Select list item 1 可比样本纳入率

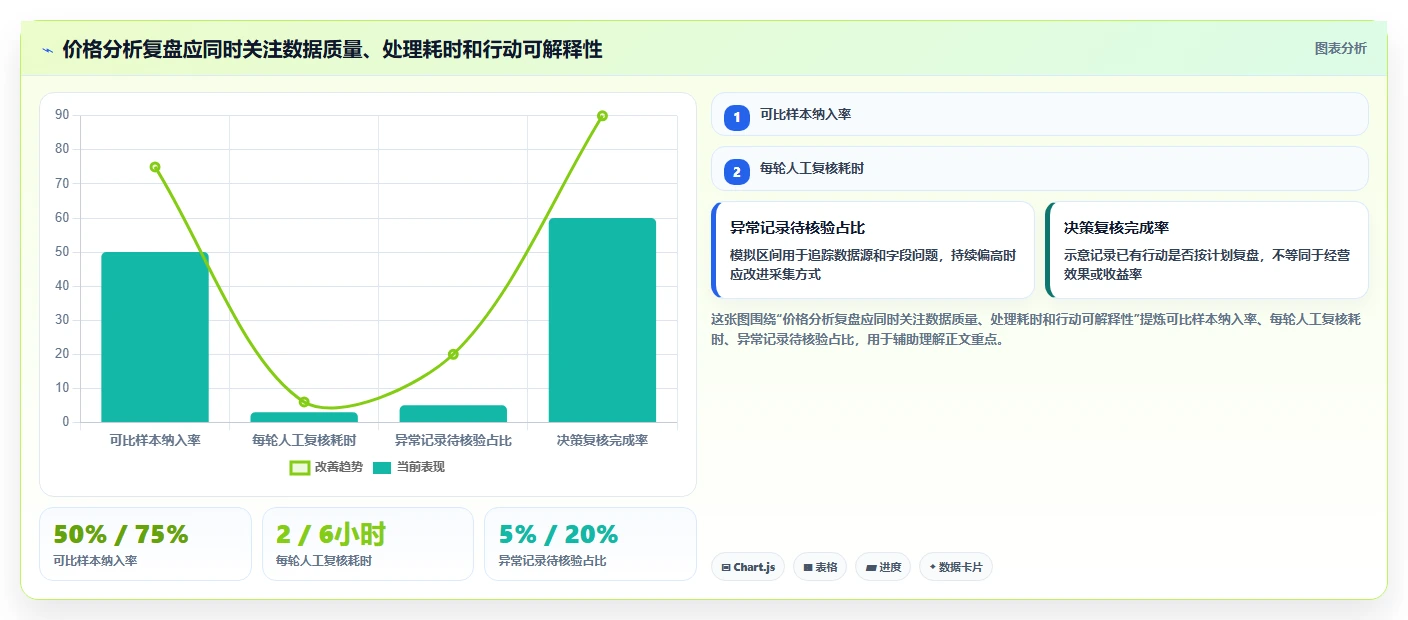1040,114
